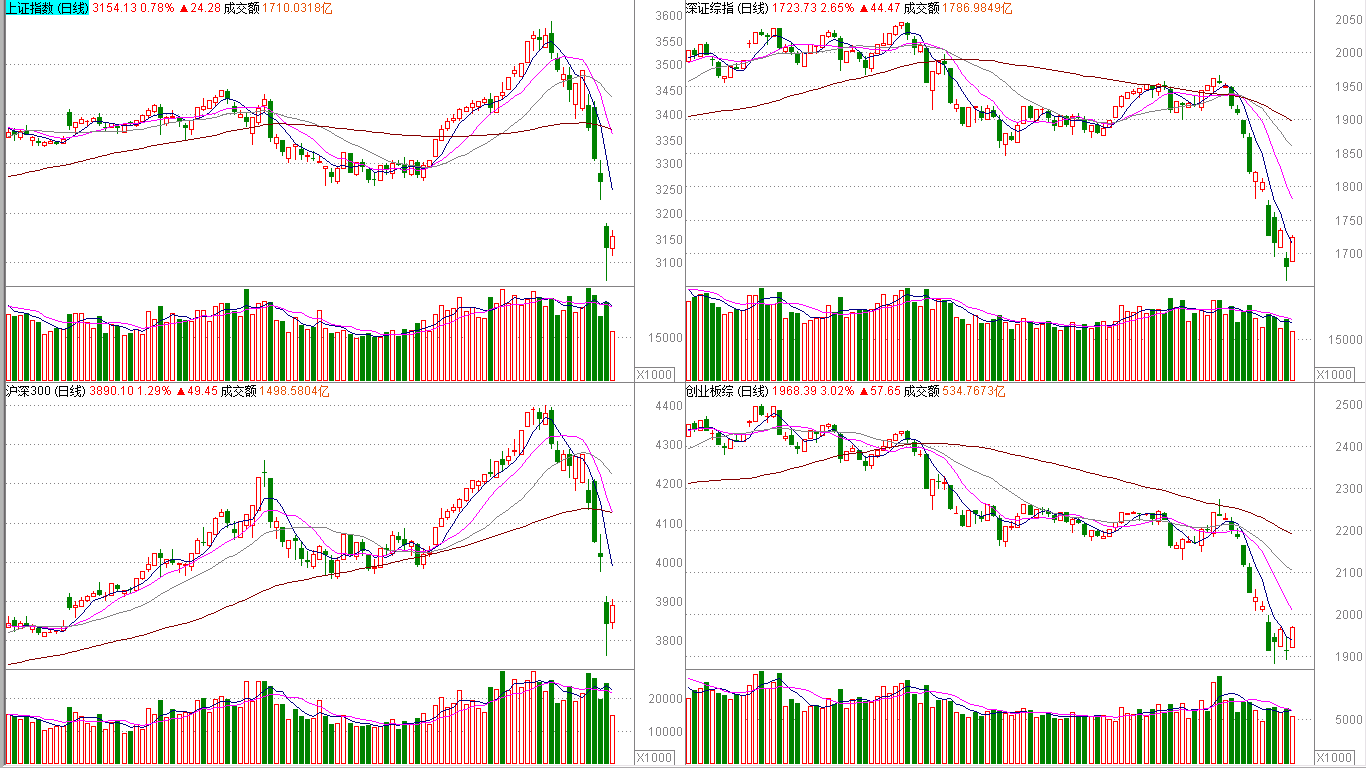Click the ▲44.47 change in 深证综指 header
The width and height of the screenshot is (1366, 768).
point(878,8)
